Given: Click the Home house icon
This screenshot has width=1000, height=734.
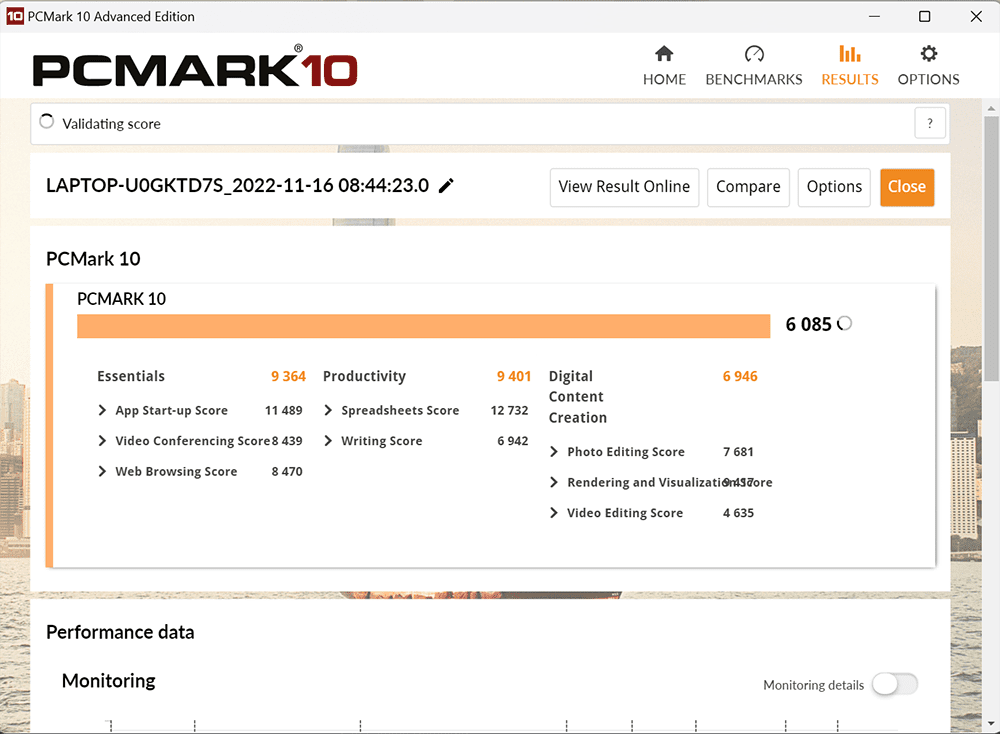Looking at the screenshot, I should click(664, 54).
